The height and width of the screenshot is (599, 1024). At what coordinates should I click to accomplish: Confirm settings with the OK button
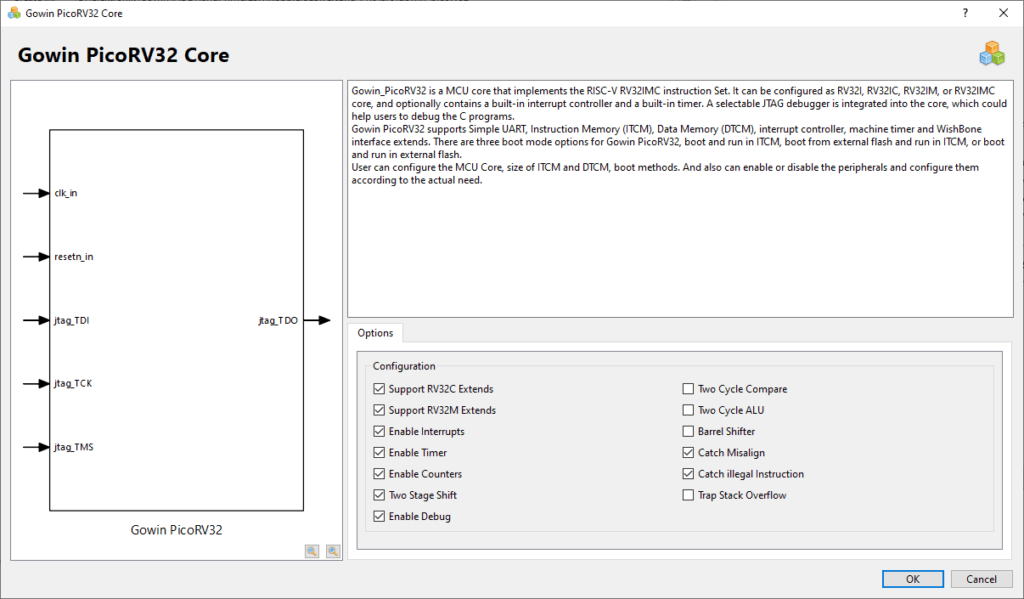[x=912, y=579]
